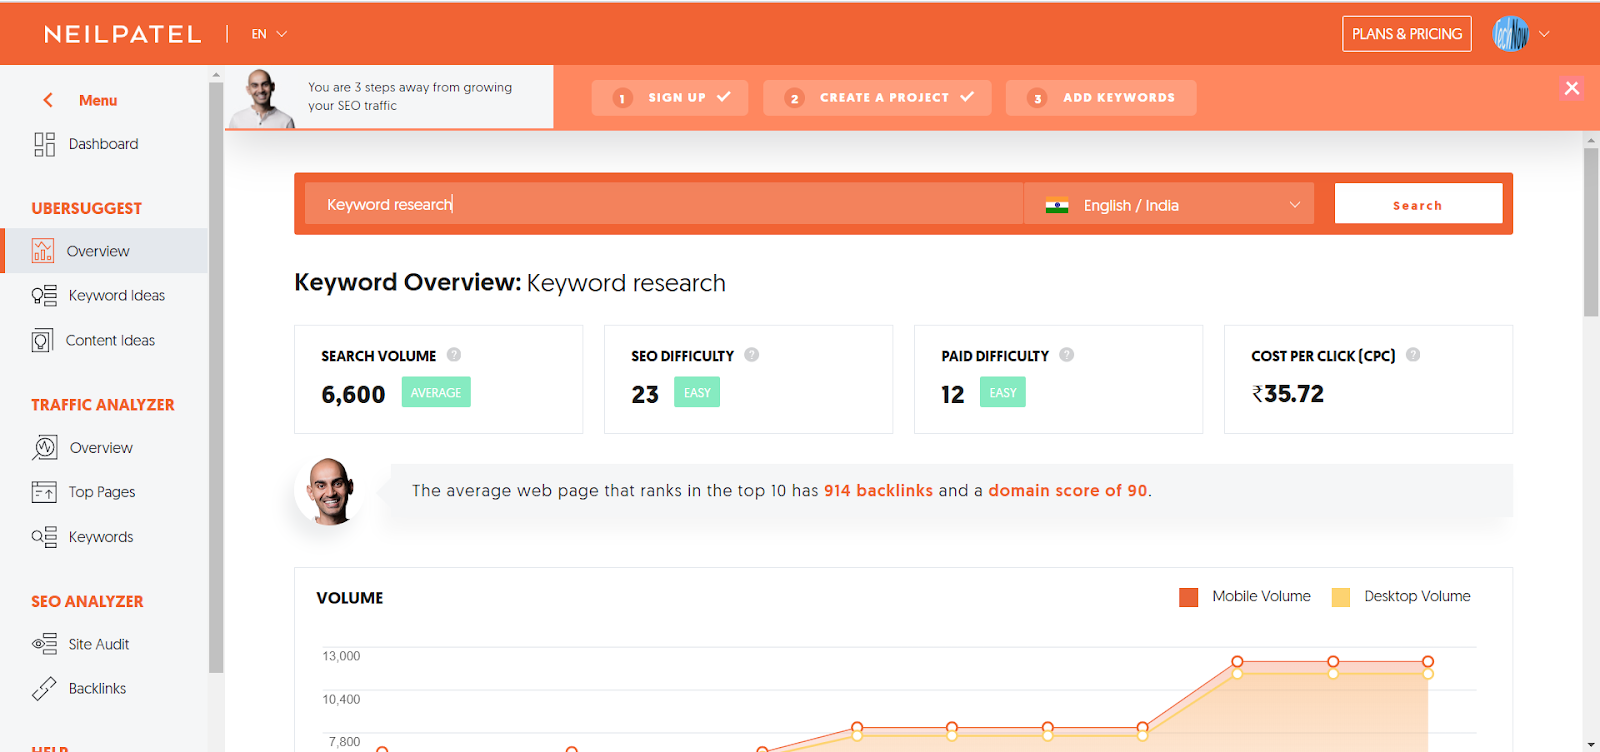Image resolution: width=1600 pixels, height=752 pixels.
Task: Click the sidebar vertical scrollbar
Action: click(216, 378)
